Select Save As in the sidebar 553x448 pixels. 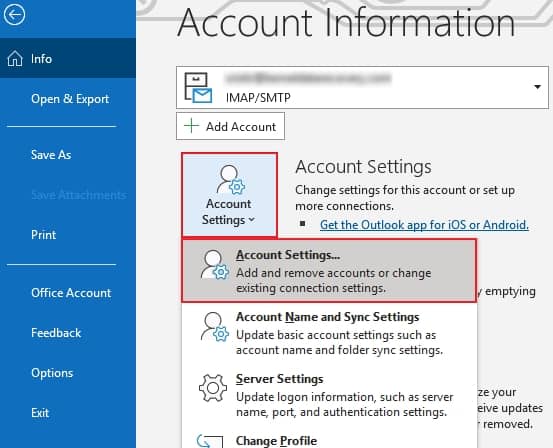point(51,155)
